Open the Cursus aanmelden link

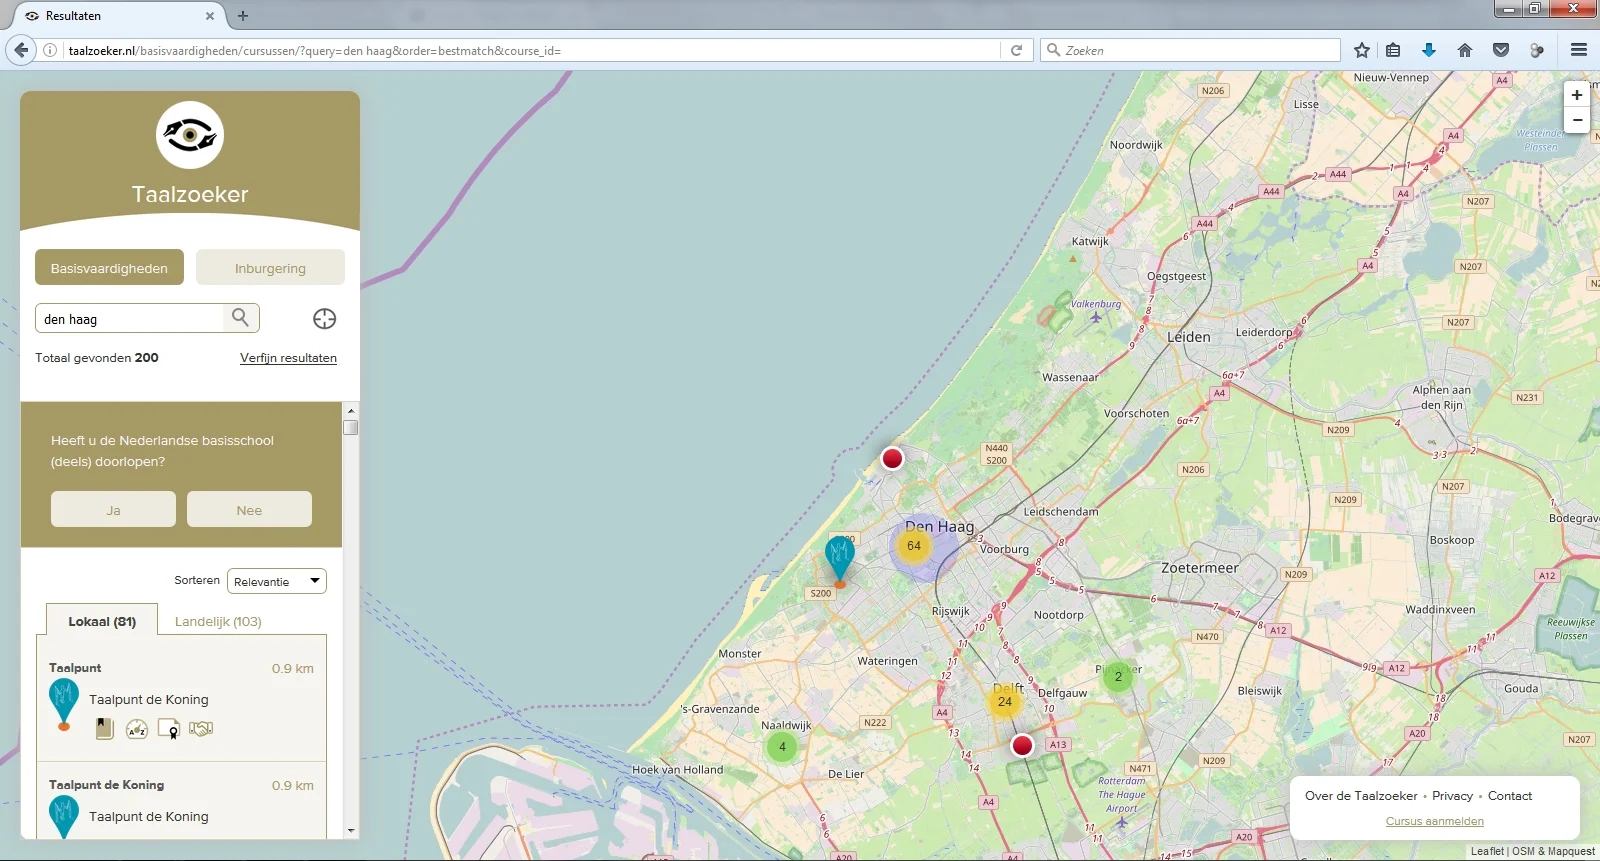(x=1434, y=821)
